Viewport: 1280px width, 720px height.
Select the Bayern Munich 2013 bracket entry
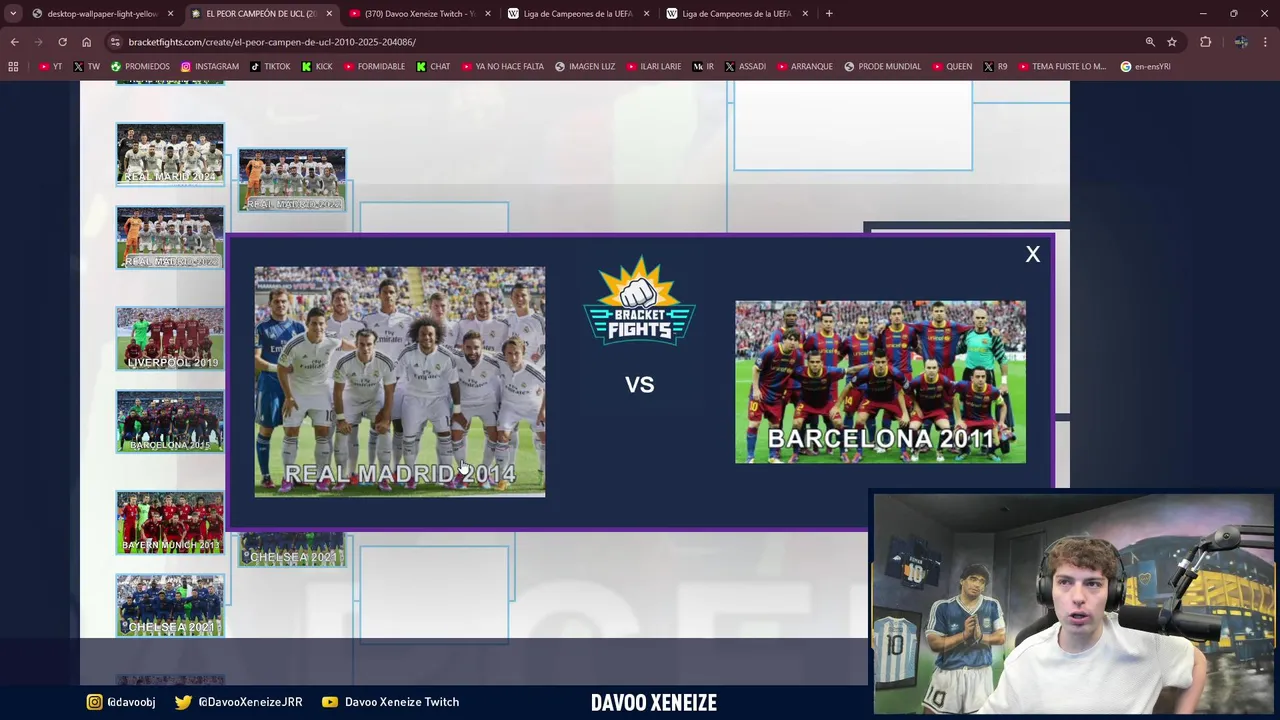[170, 522]
